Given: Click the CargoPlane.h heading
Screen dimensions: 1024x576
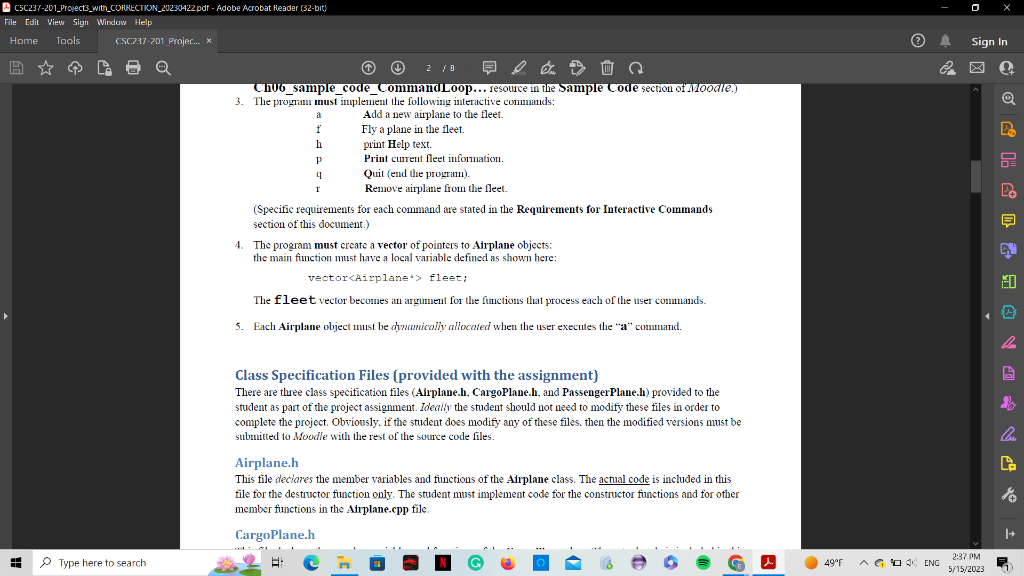Looking at the screenshot, I should pyautogui.click(x=275, y=534).
